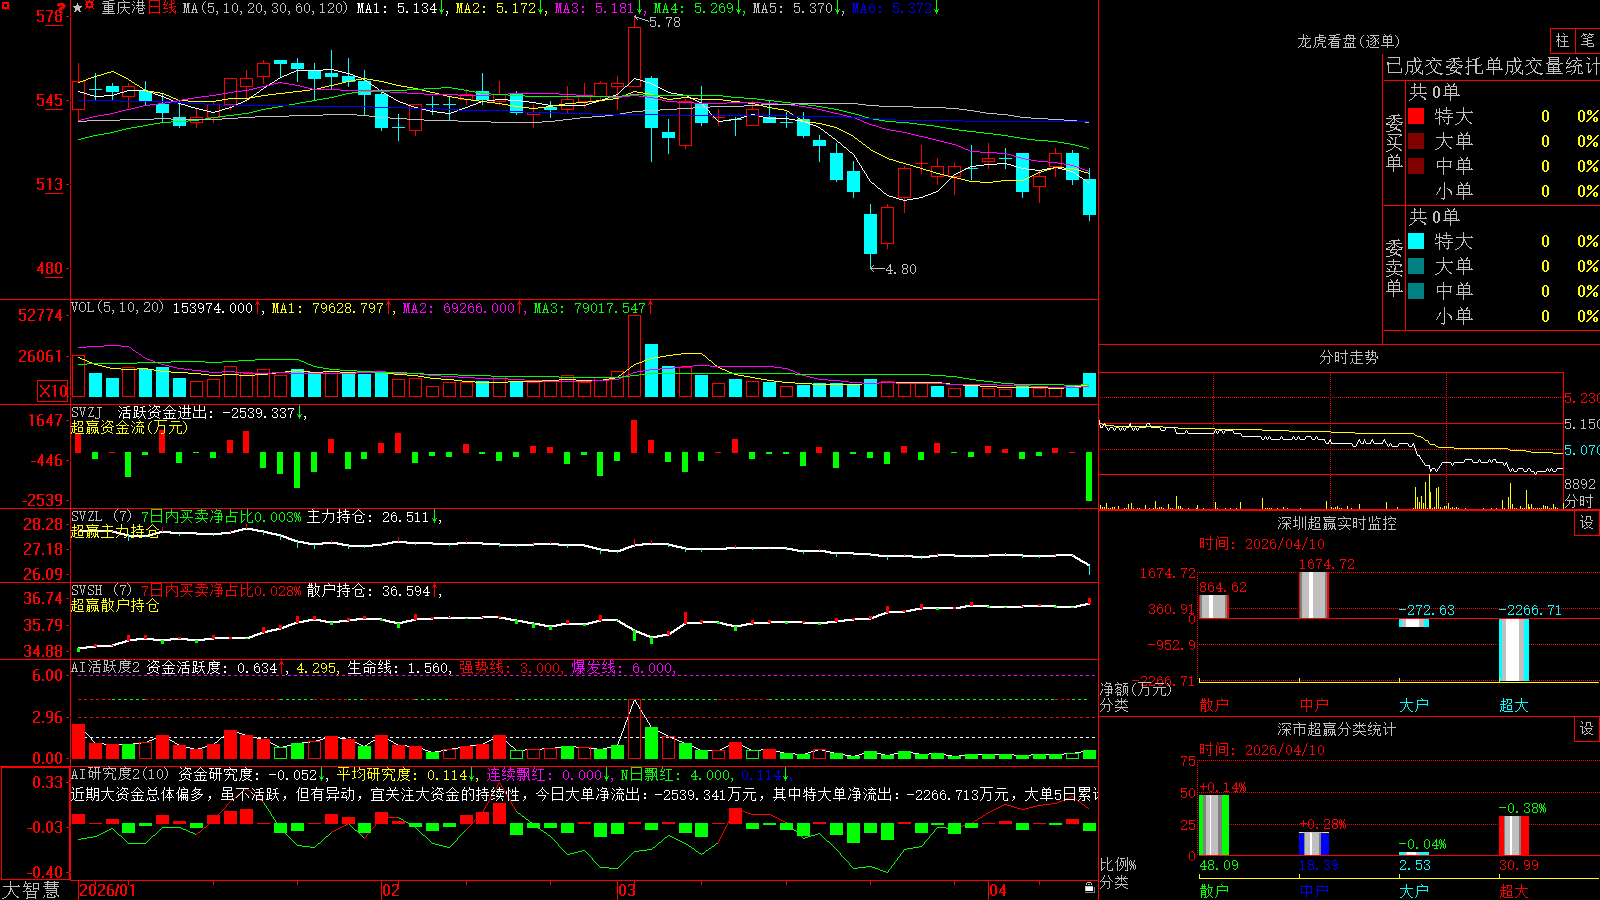Image resolution: width=1600 pixels, height=900 pixels.
Task: Click the dark red 中单 swatch under 委买单
Action: [1416, 166]
